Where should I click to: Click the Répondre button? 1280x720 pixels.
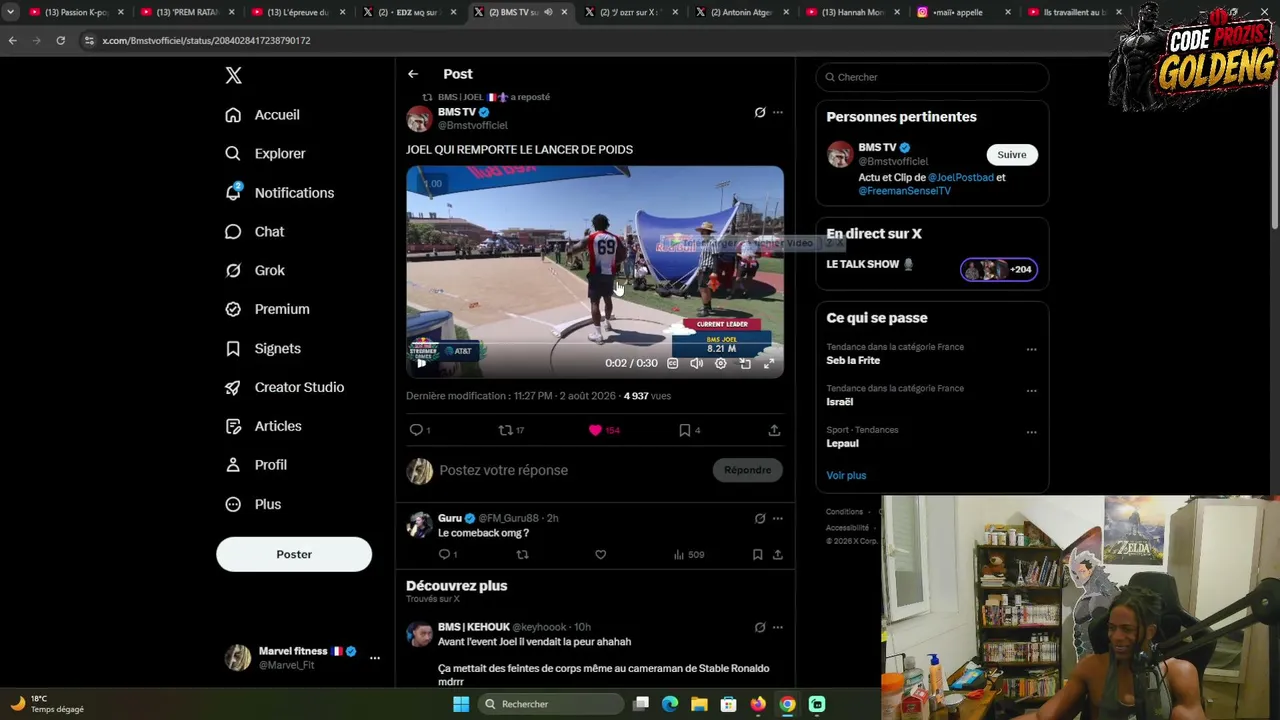point(748,470)
